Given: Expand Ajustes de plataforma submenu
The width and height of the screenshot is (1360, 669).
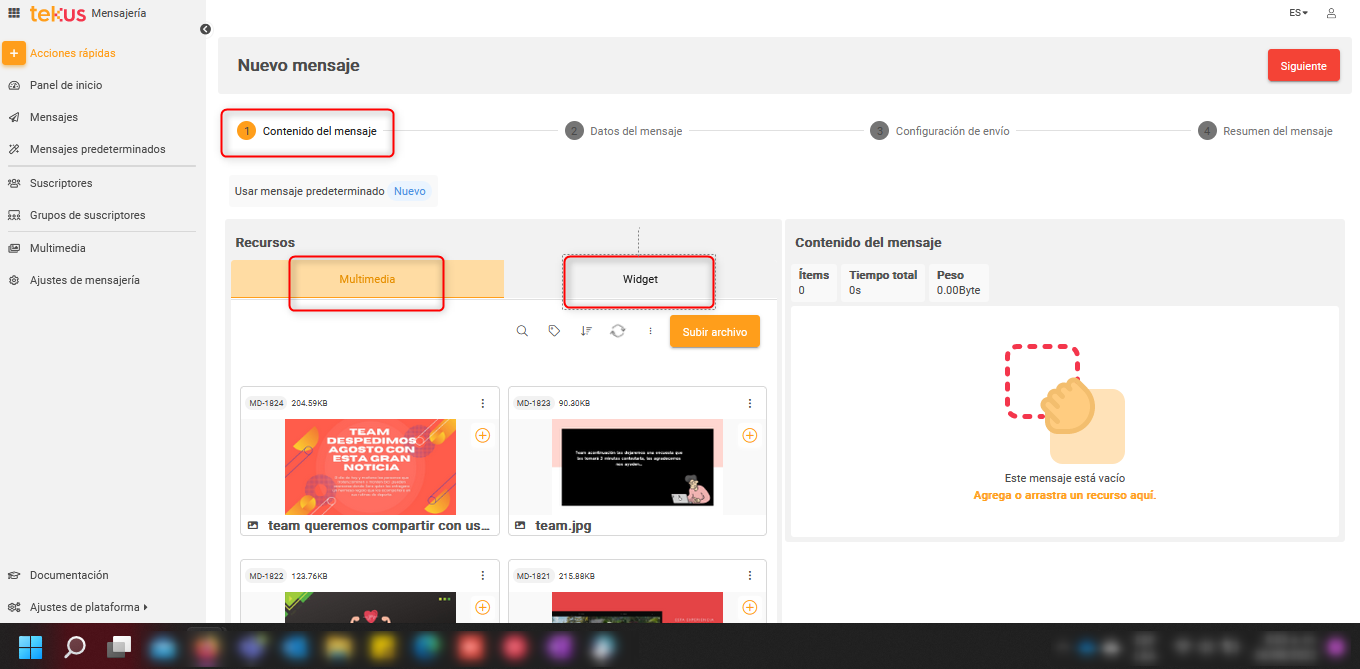Looking at the screenshot, I should (88, 607).
